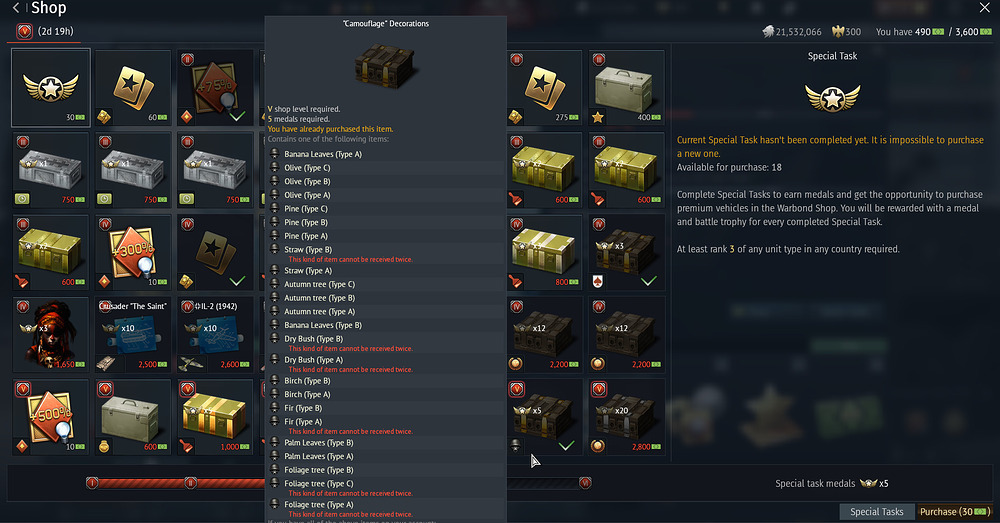Select the Special Task item costing 30

pos(50,87)
